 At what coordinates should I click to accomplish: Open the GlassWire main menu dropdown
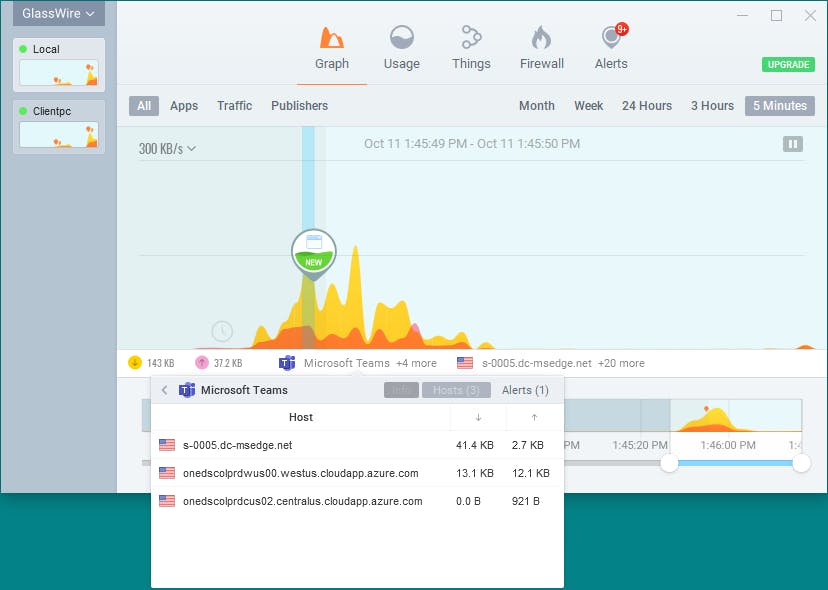tap(59, 13)
